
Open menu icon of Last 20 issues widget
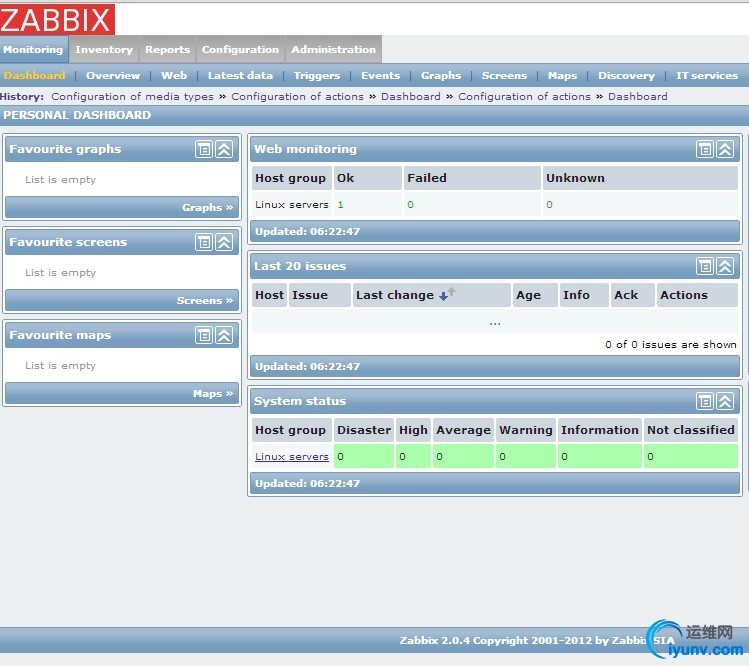coord(705,266)
